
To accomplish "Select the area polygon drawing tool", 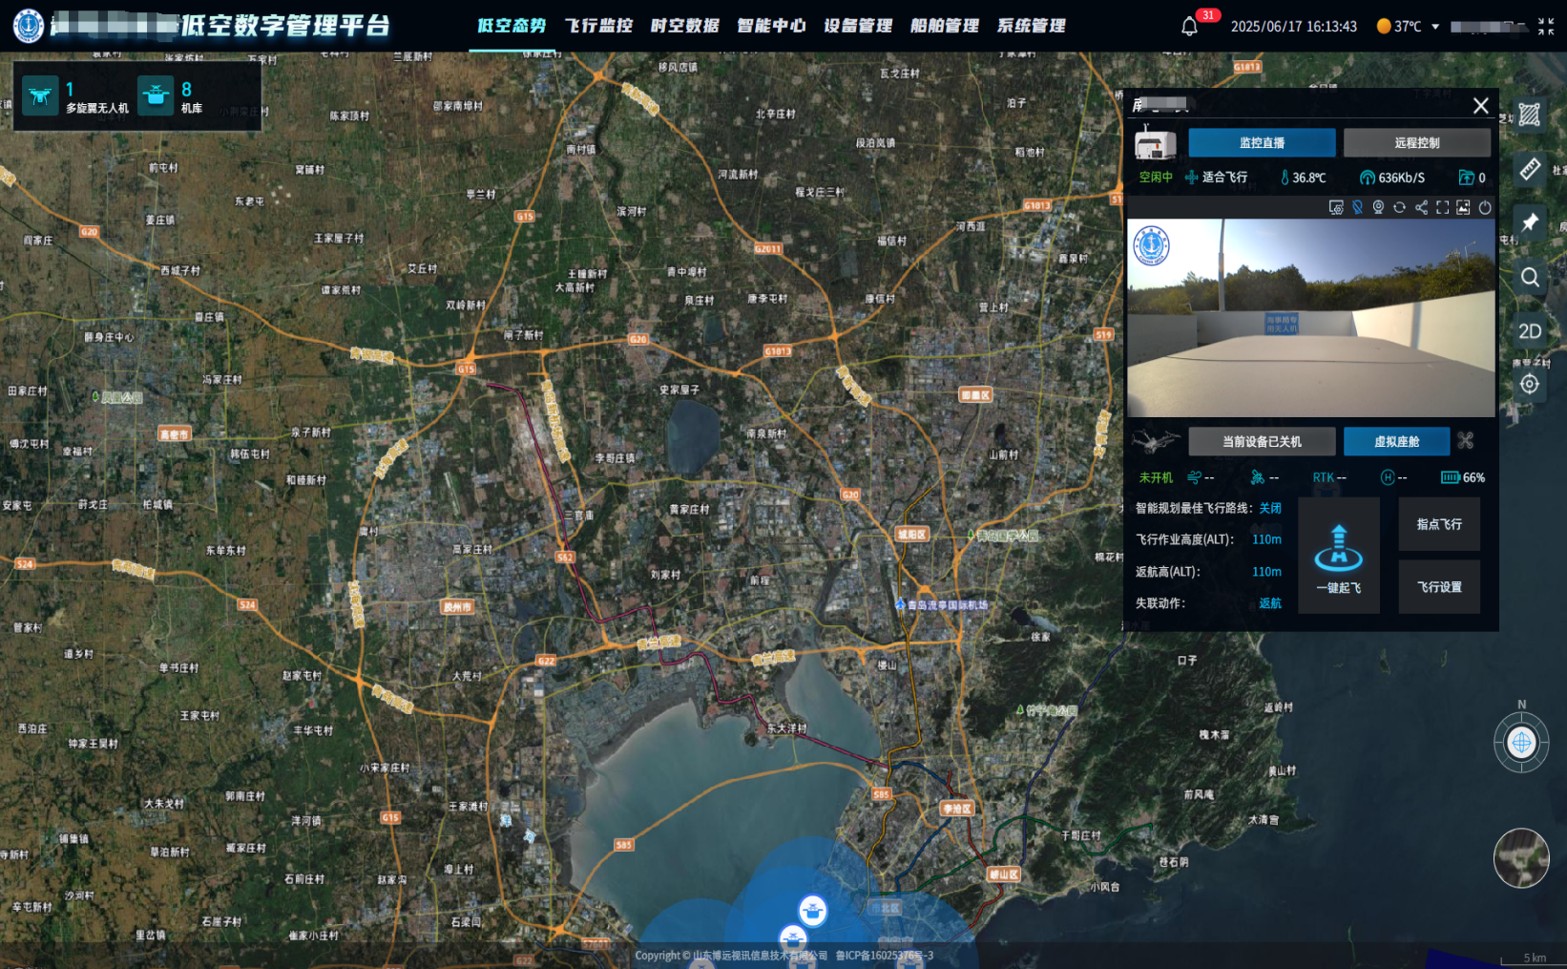I will pyautogui.click(x=1529, y=115).
